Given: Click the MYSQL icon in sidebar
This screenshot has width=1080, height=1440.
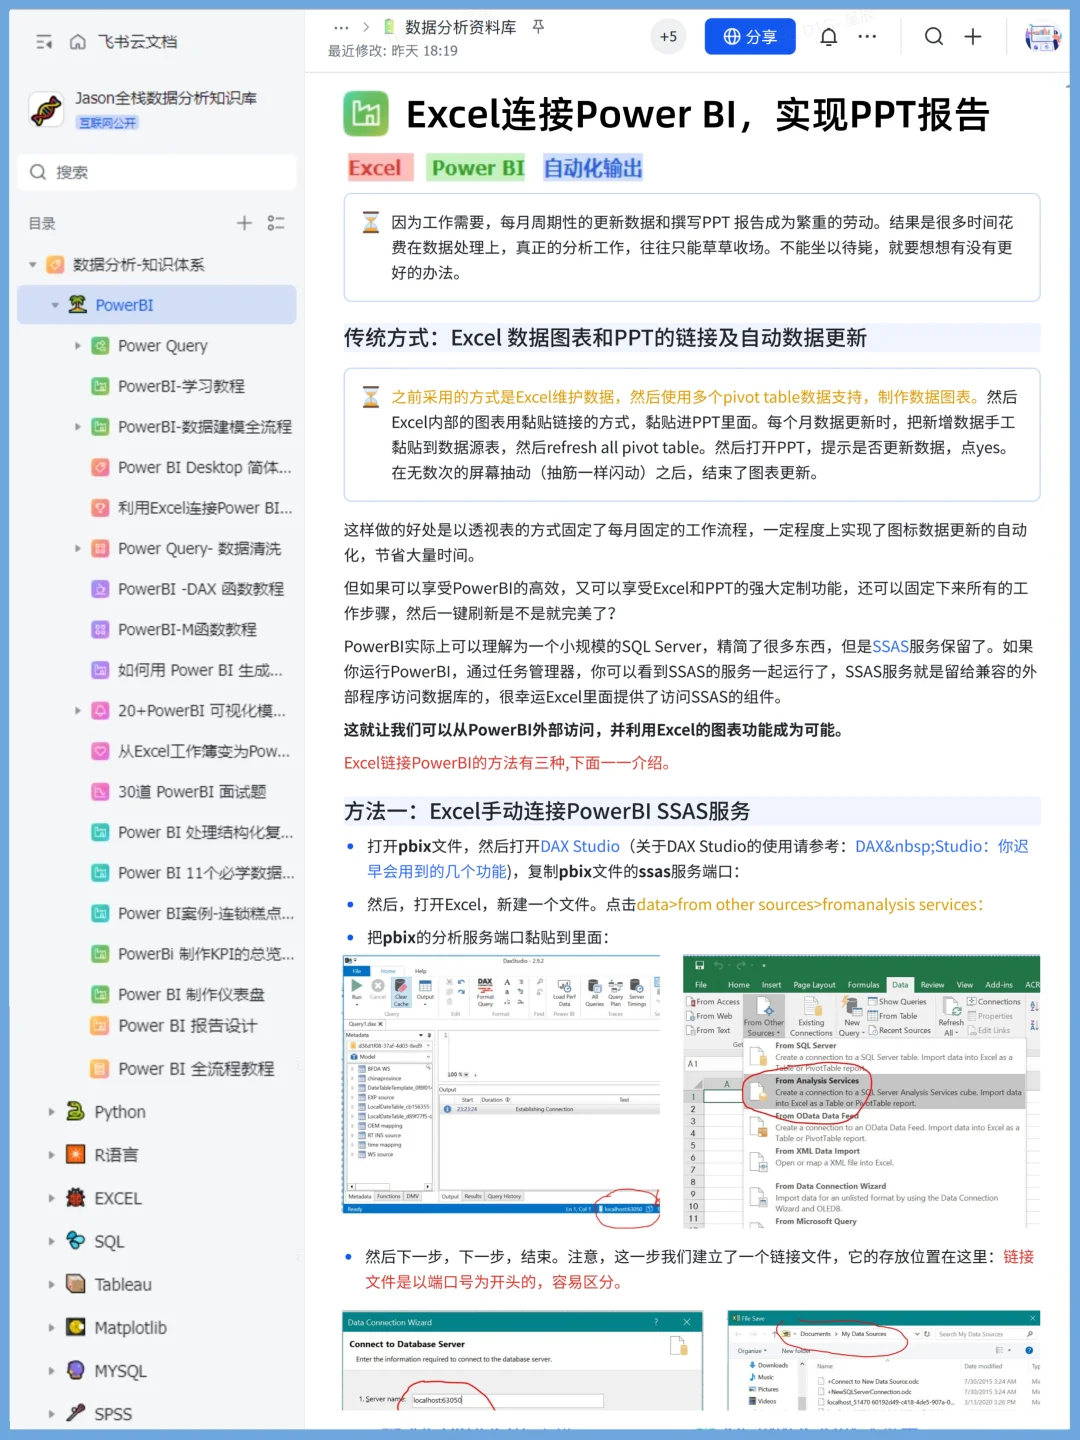Looking at the screenshot, I should tap(75, 1370).
